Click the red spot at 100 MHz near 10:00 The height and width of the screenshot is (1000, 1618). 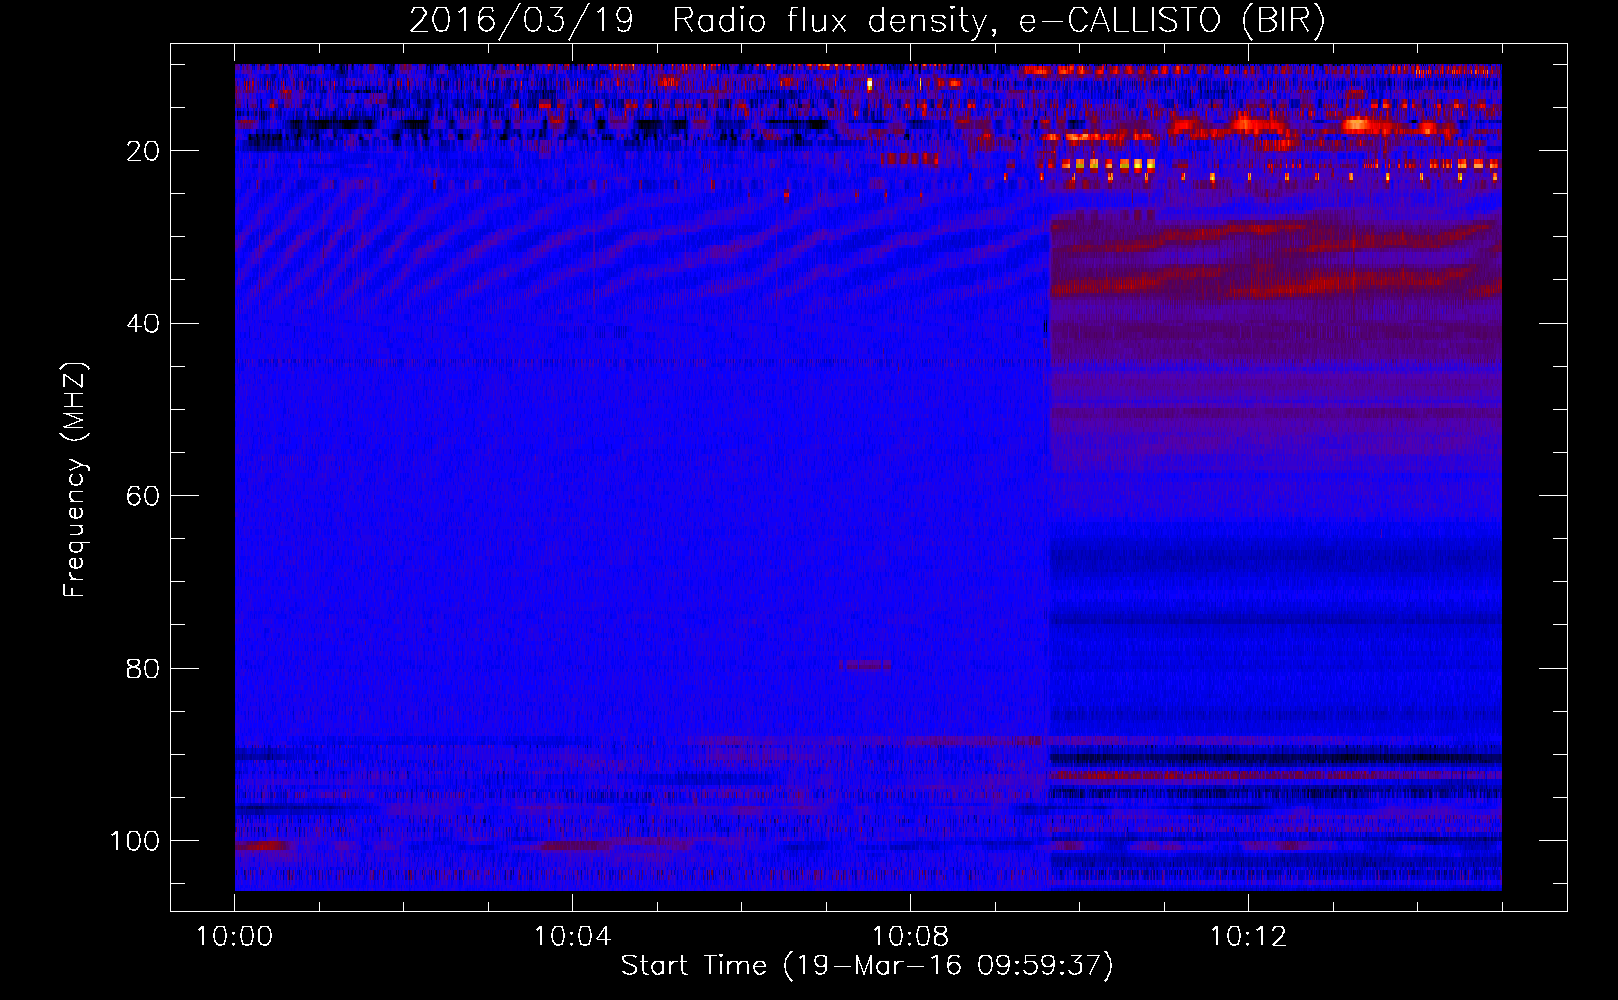click(x=264, y=846)
